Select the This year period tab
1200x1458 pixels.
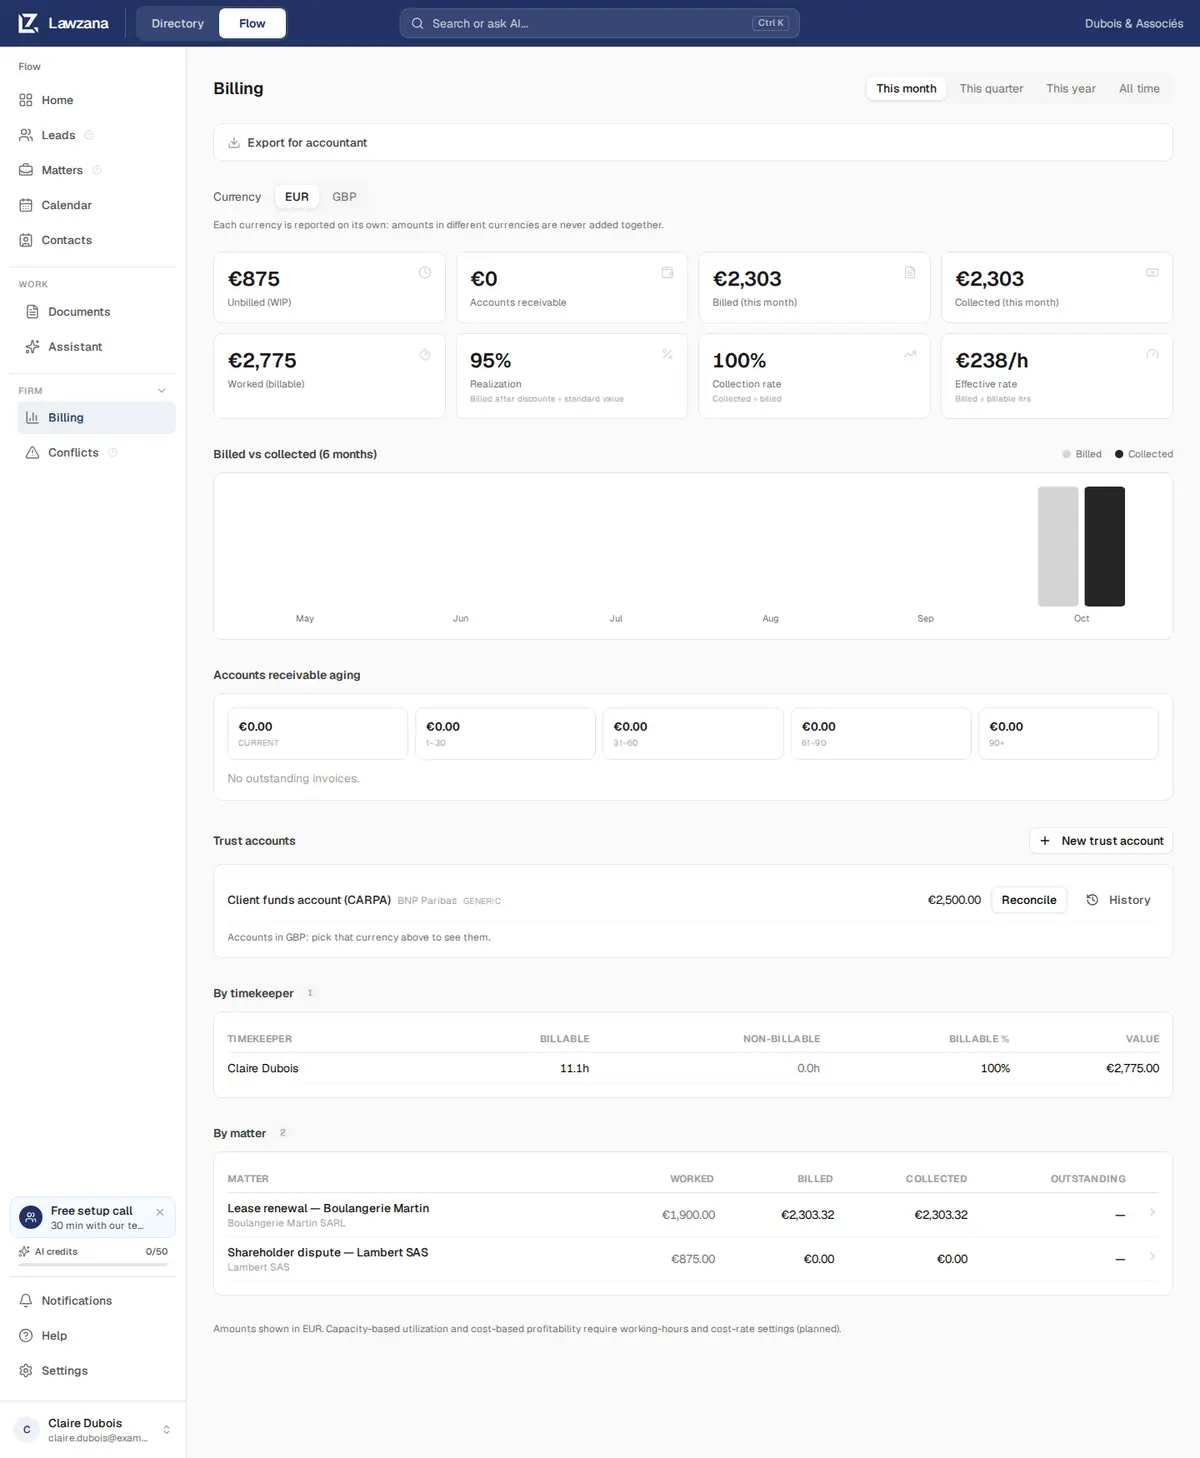[1071, 89]
